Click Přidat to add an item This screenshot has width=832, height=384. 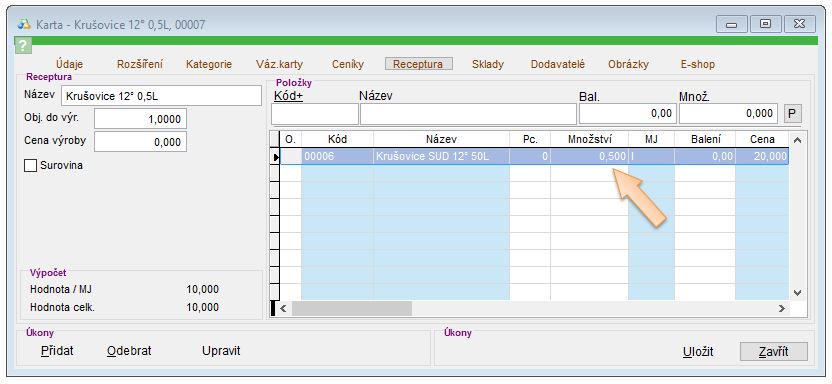[x=57, y=351]
